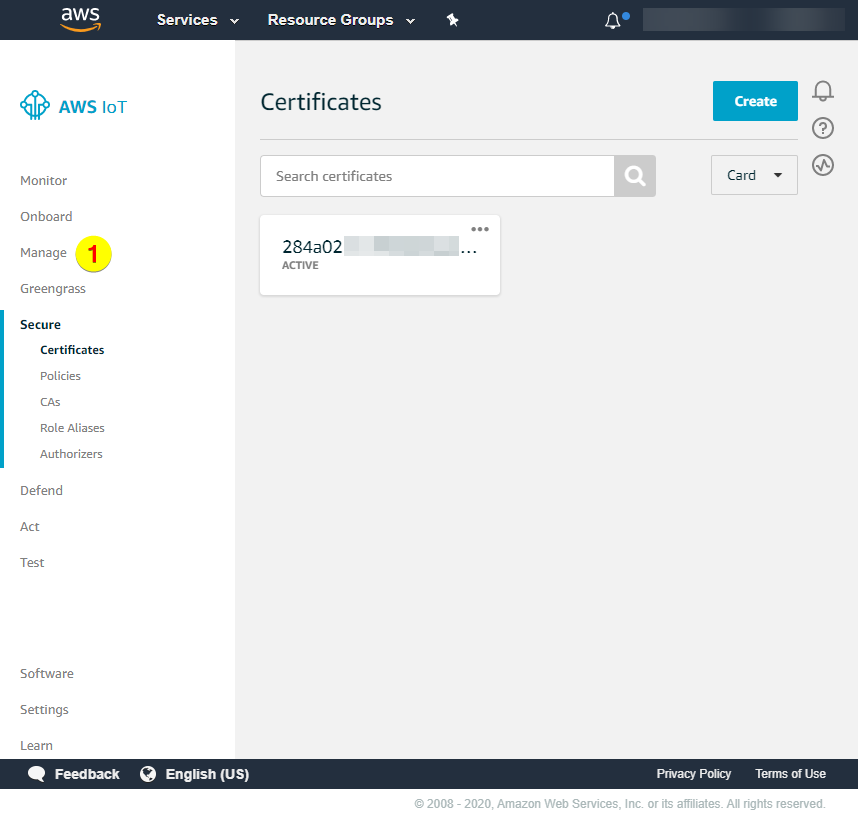Click the activity pulse icon
Image resolution: width=858 pixels, height=819 pixels.
[823, 165]
